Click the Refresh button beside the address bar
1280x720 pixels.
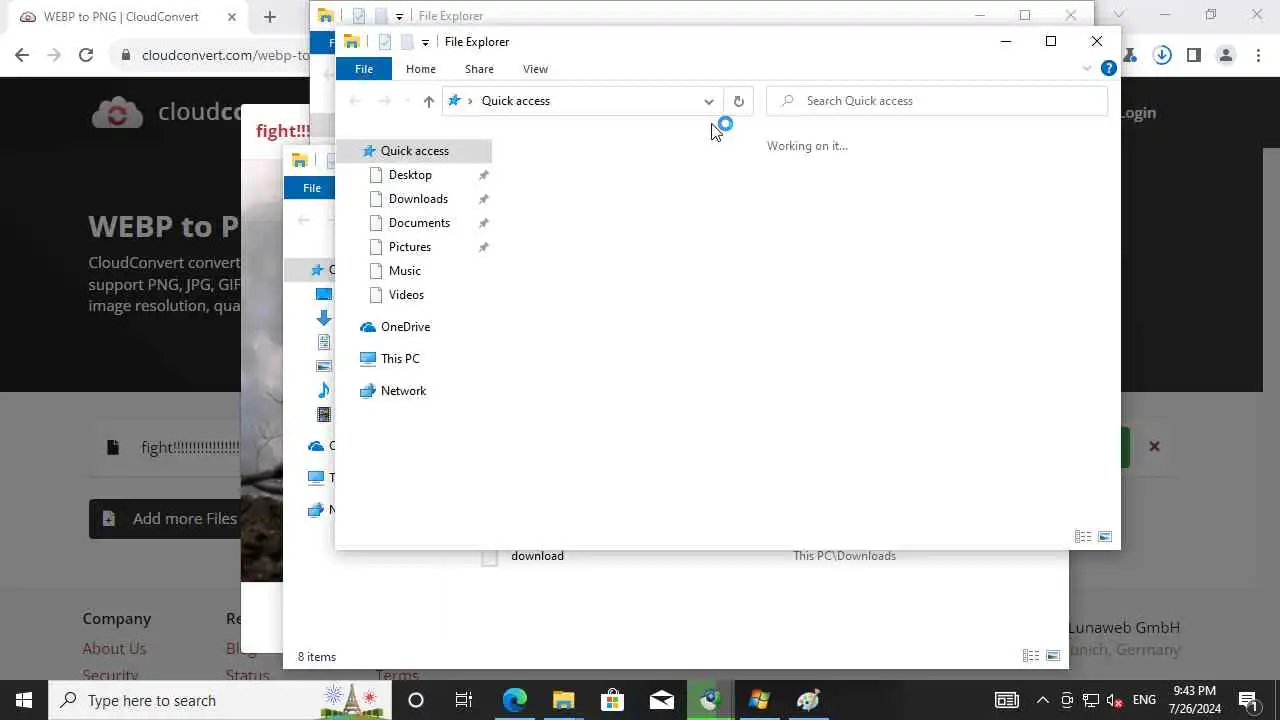click(x=738, y=101)
